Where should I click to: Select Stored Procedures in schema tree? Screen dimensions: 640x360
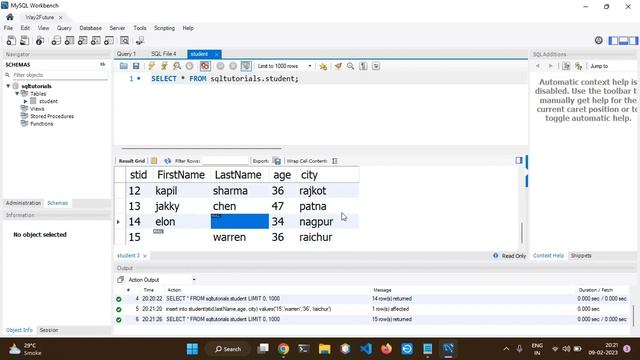52,116
